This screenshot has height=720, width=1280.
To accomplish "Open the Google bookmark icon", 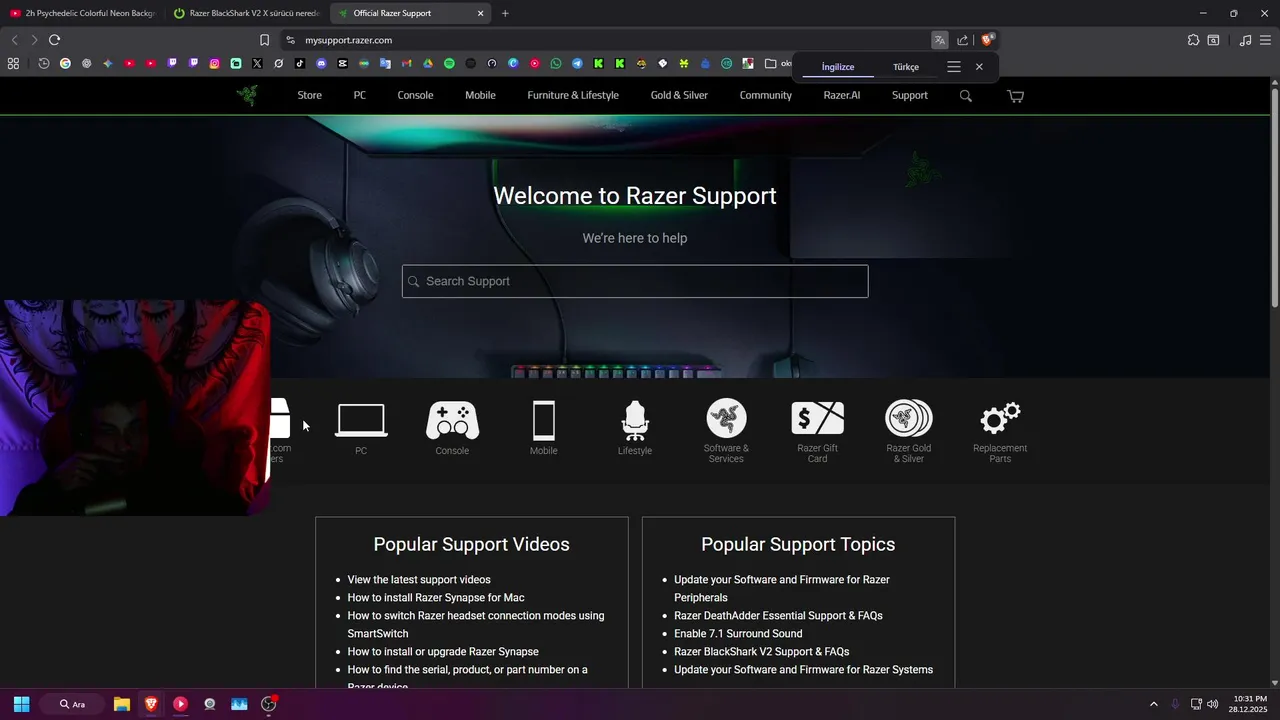I will [65, 63].
